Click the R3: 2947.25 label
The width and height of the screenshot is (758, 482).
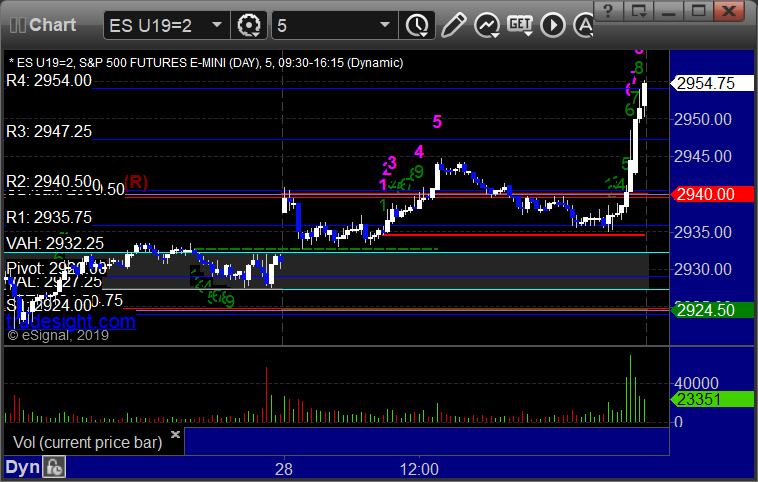click(x=49, y=131)
